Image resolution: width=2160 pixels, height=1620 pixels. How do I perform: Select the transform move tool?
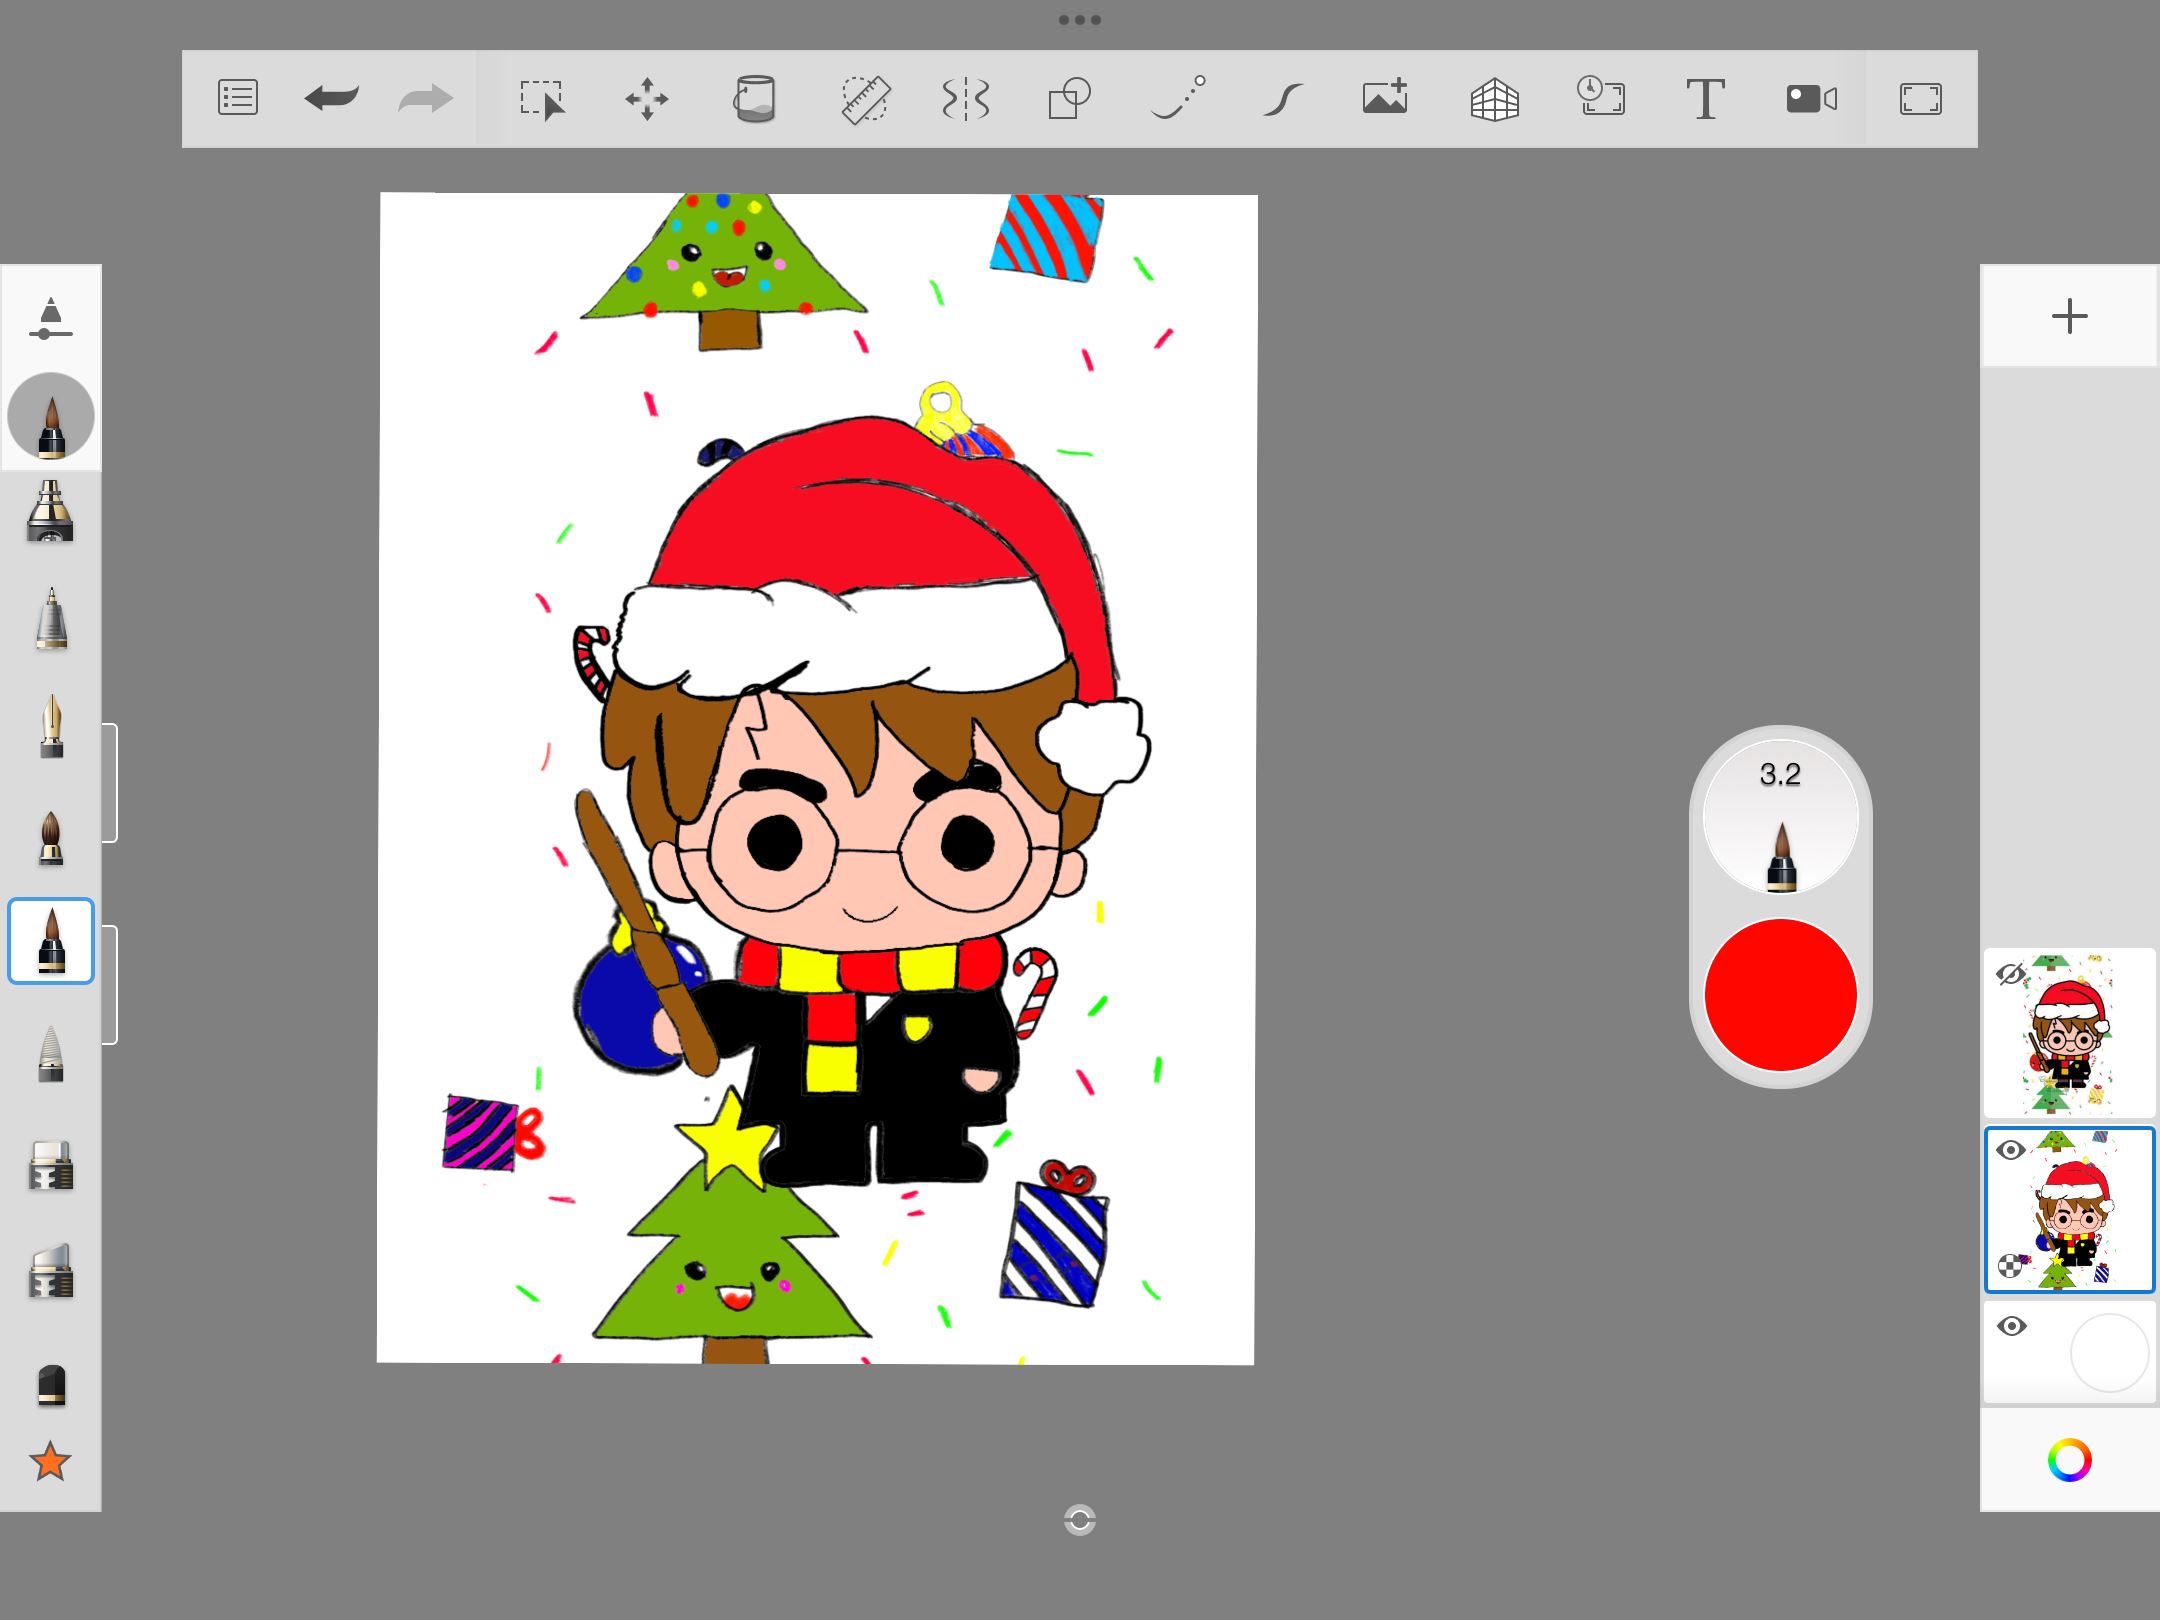(647, 99)
